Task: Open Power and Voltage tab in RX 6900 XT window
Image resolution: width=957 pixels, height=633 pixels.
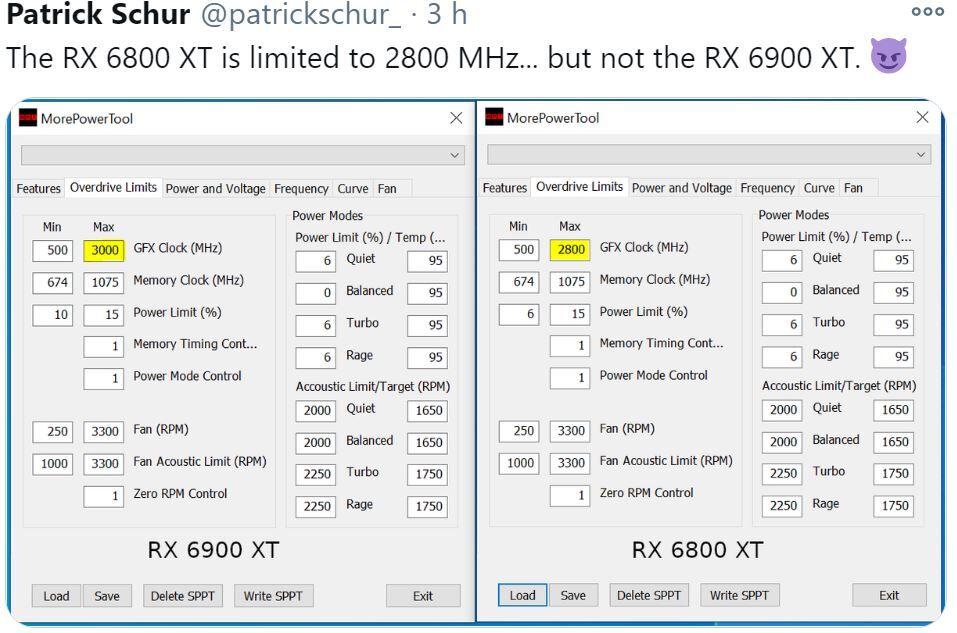Action: [215, 189]
